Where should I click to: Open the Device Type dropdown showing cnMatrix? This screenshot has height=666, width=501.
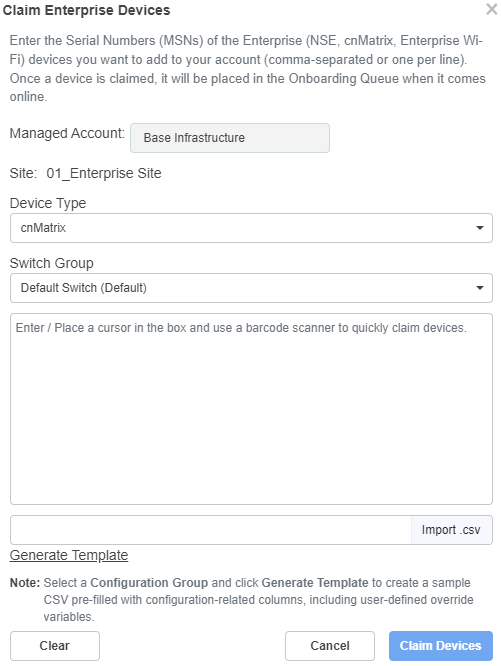coord(251,228)
